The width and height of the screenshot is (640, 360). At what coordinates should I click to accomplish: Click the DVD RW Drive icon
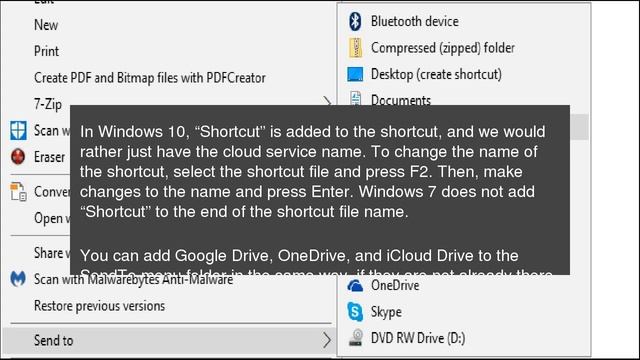356,338
